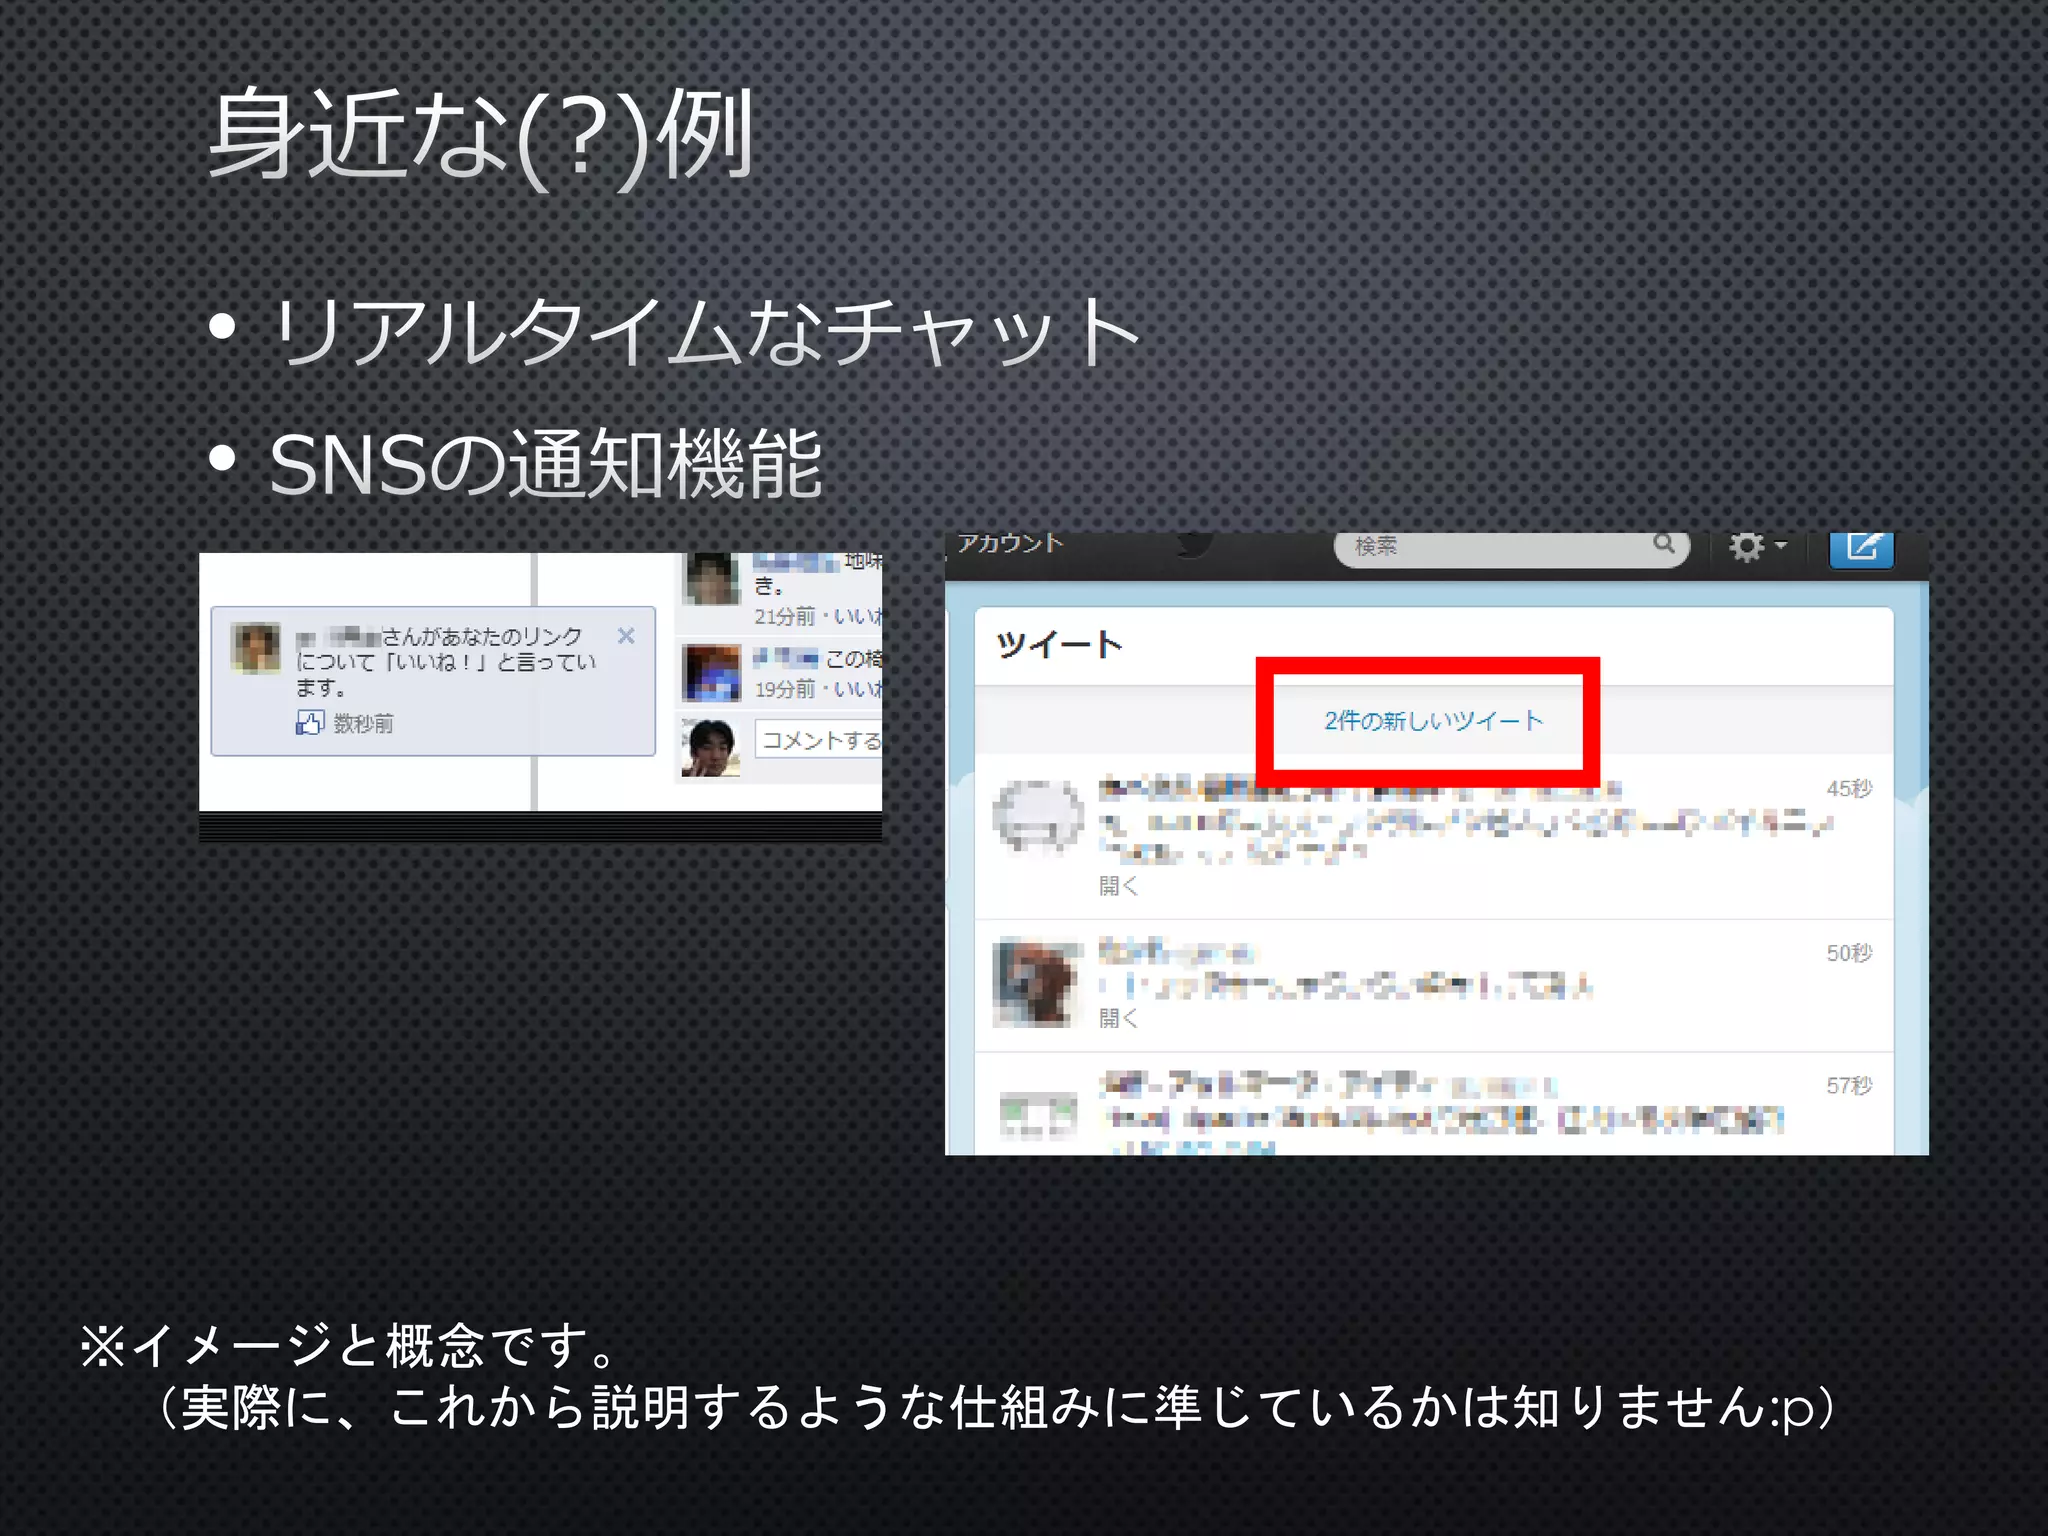The width and height of the screenshot is (2048, 1536).
Task: Click the Twitter search field labeled 検索
Action: [1512, 547]
